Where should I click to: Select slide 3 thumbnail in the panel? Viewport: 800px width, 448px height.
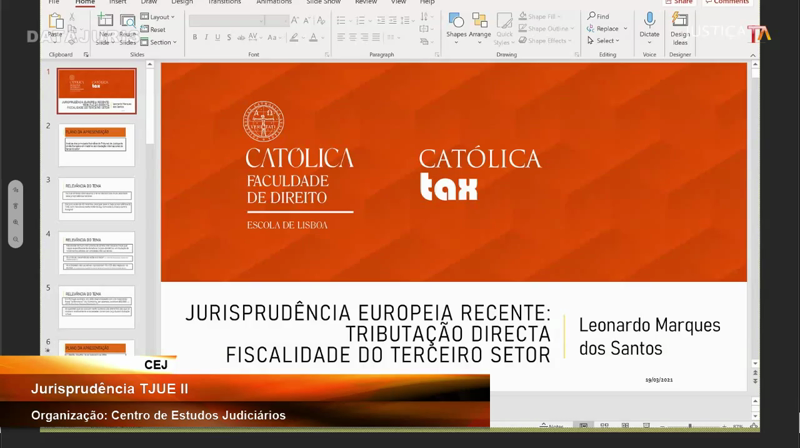pos(96,199)
